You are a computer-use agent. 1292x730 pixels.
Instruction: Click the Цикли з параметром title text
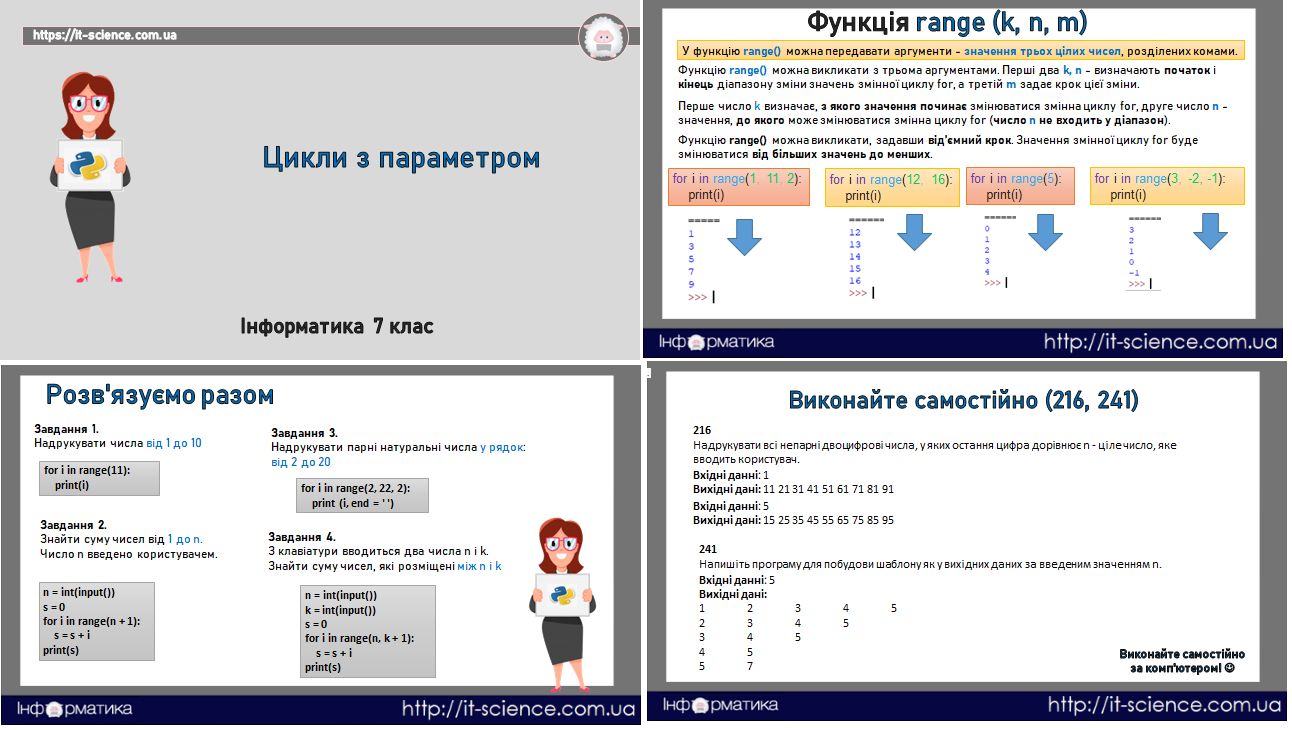click(401, 156)
